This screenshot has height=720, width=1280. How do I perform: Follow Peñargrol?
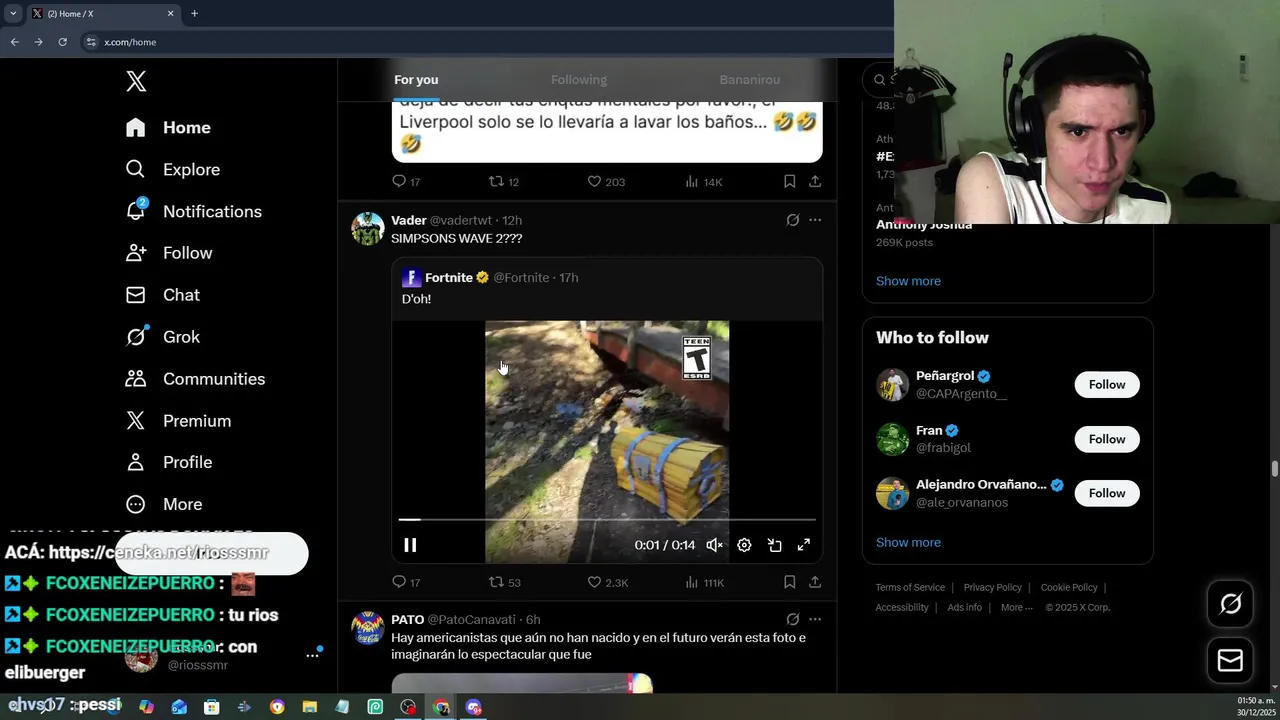pyautogui.click(x=1107, y=385)
